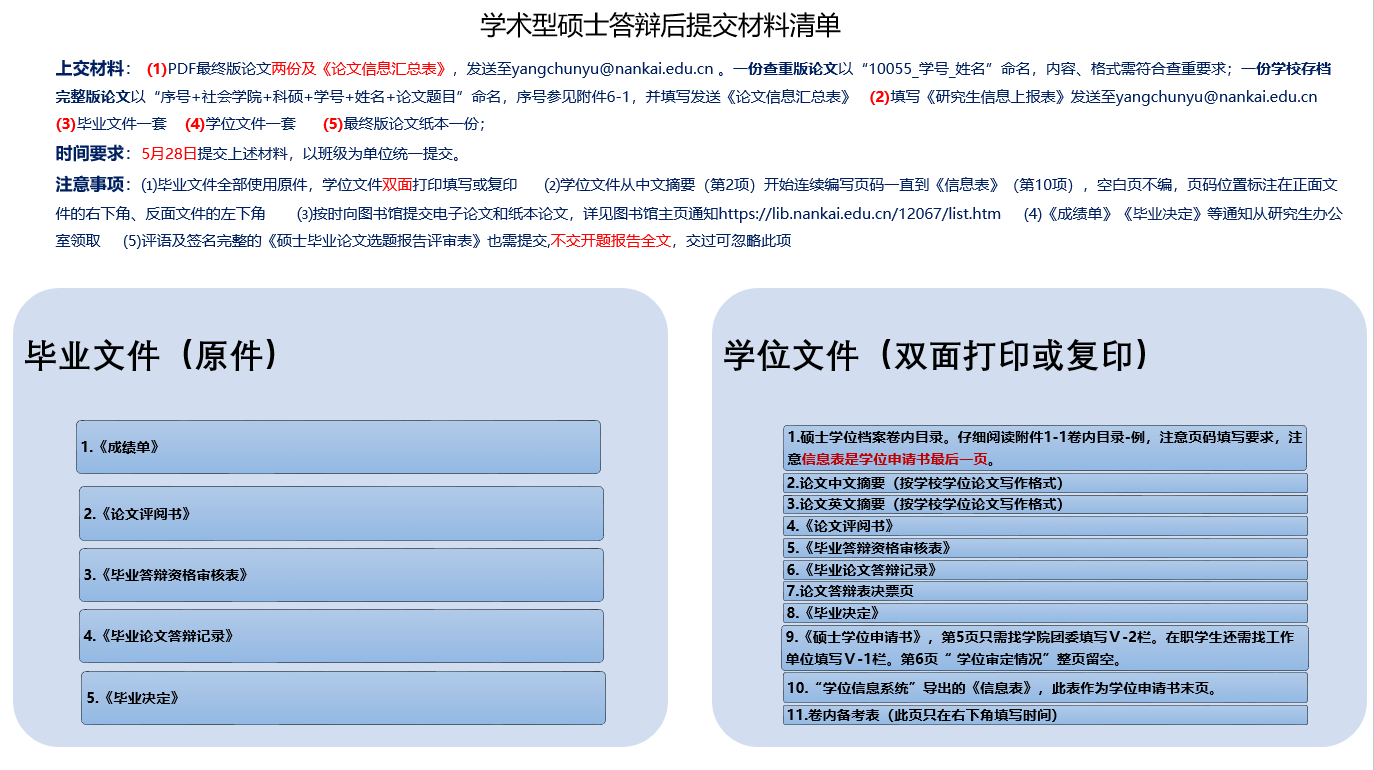Select the 5.《毕业决定》 box in 毕业文件
The image size is (1374, 770).
[343, 698]
